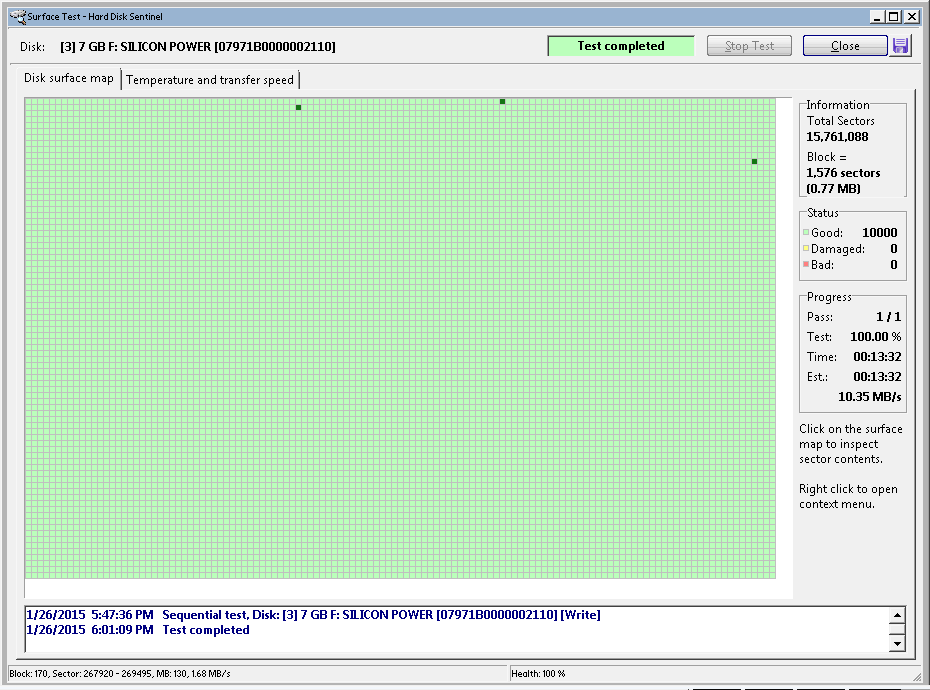
Task: Click the Hard Disk Sentinel title bar icon
Action: (16, 16)
